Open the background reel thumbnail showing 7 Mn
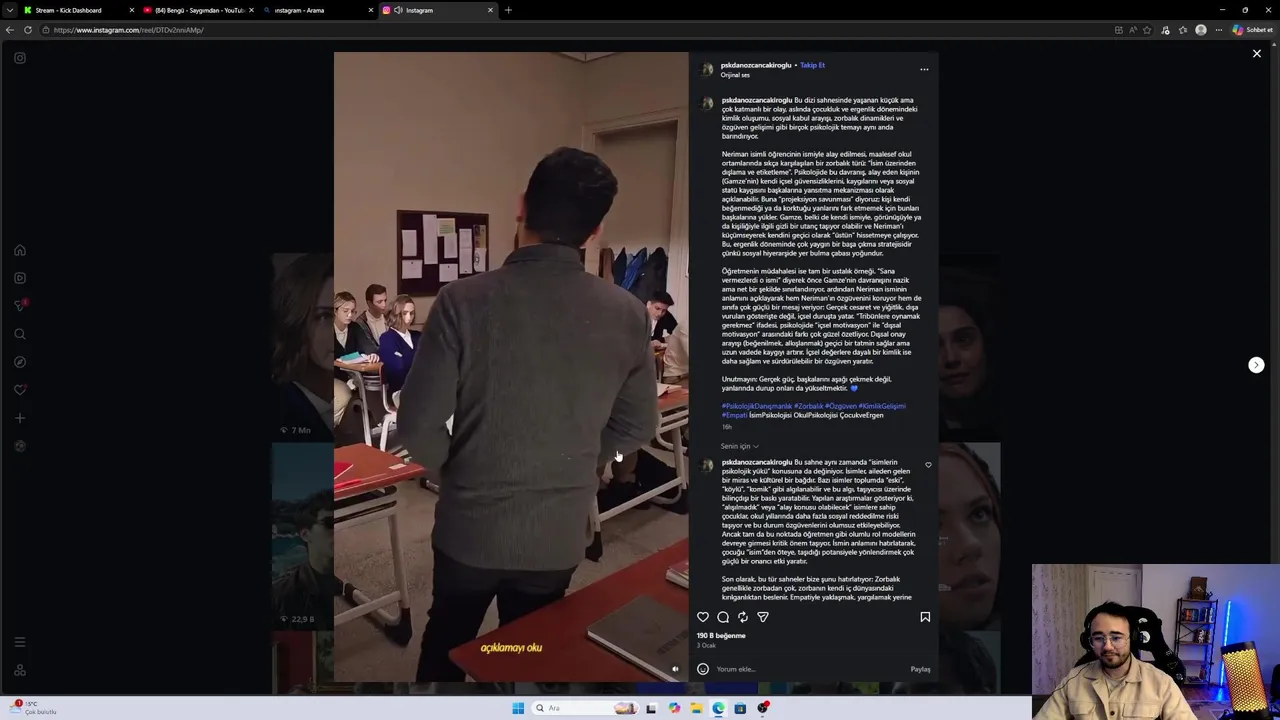1280x720 pixels. (x=303, y=345)
